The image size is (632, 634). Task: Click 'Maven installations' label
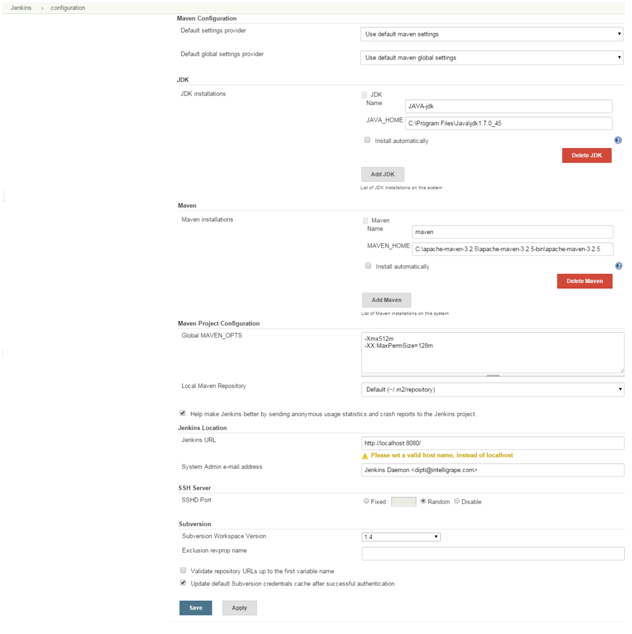click(x=207, y=220)
